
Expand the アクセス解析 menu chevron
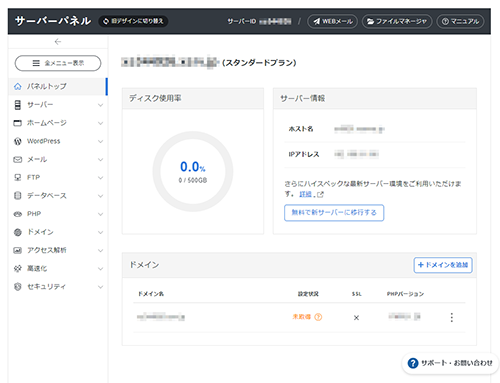100,250
